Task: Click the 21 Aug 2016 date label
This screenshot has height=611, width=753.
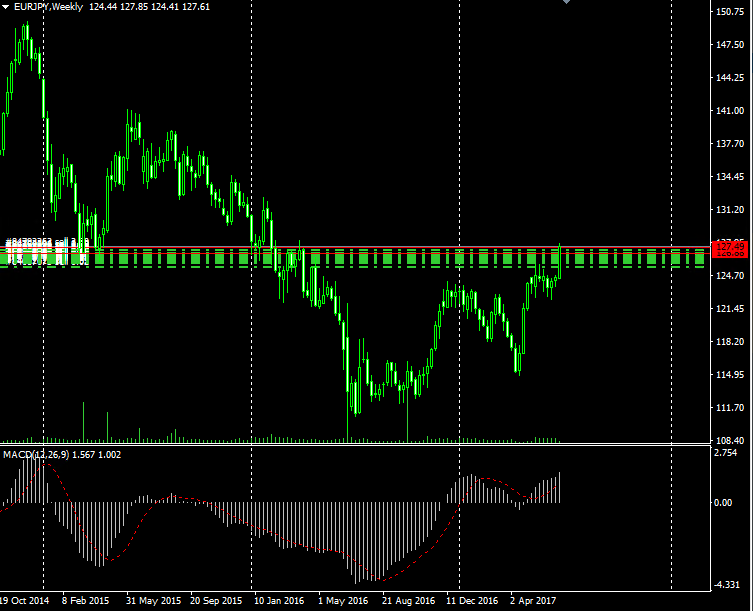Action: click(x=409, y=600)
